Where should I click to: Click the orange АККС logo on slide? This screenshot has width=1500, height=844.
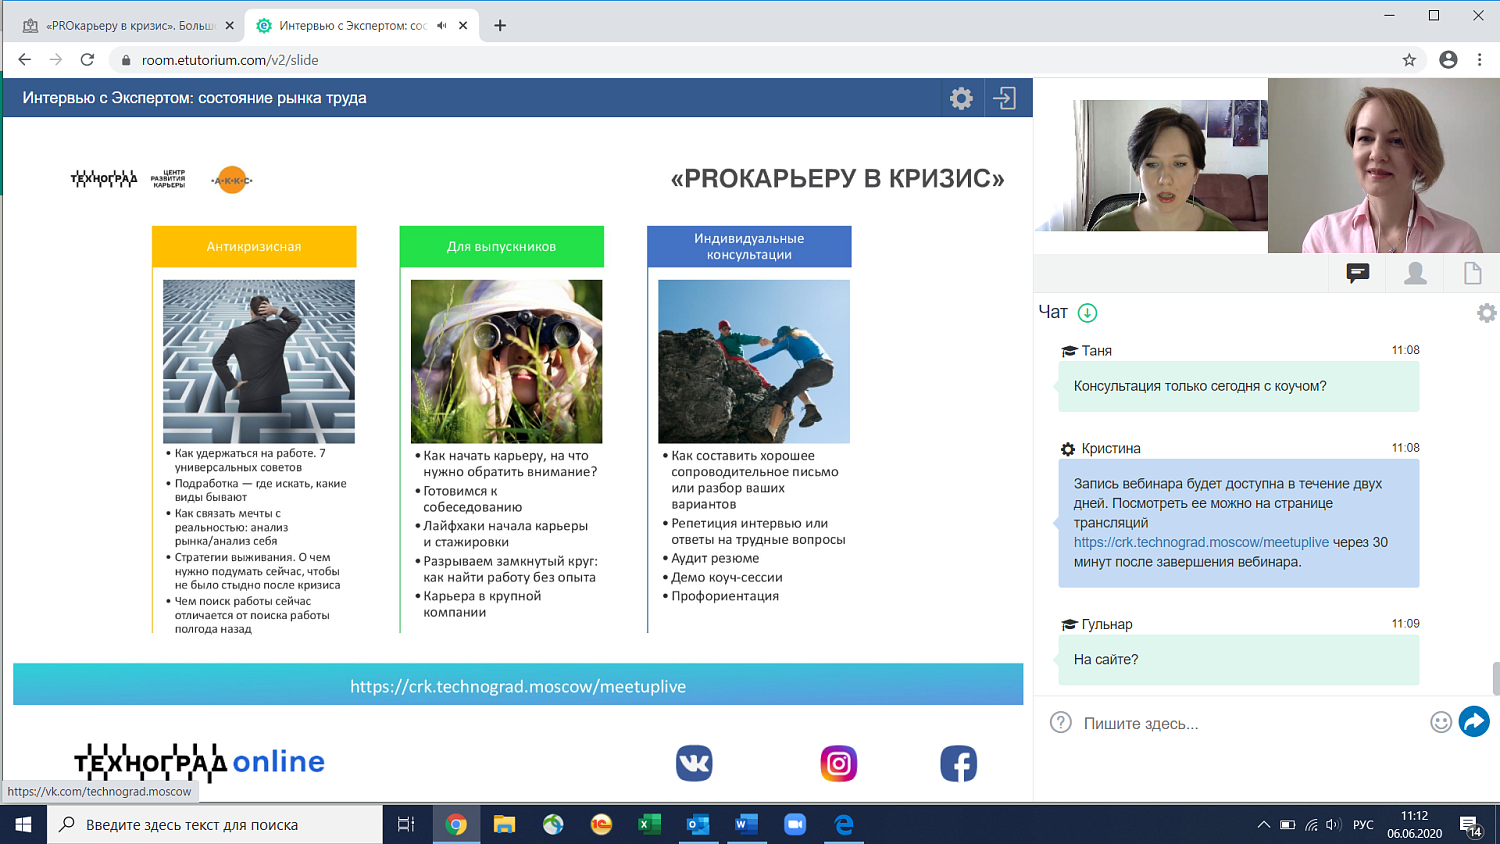pos(232,180)
